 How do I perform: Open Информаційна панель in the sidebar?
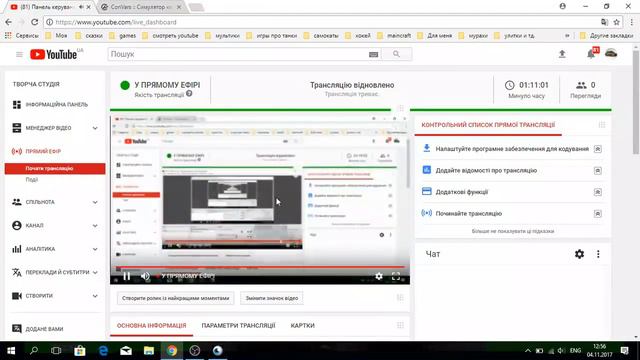(x=55, y=105)
